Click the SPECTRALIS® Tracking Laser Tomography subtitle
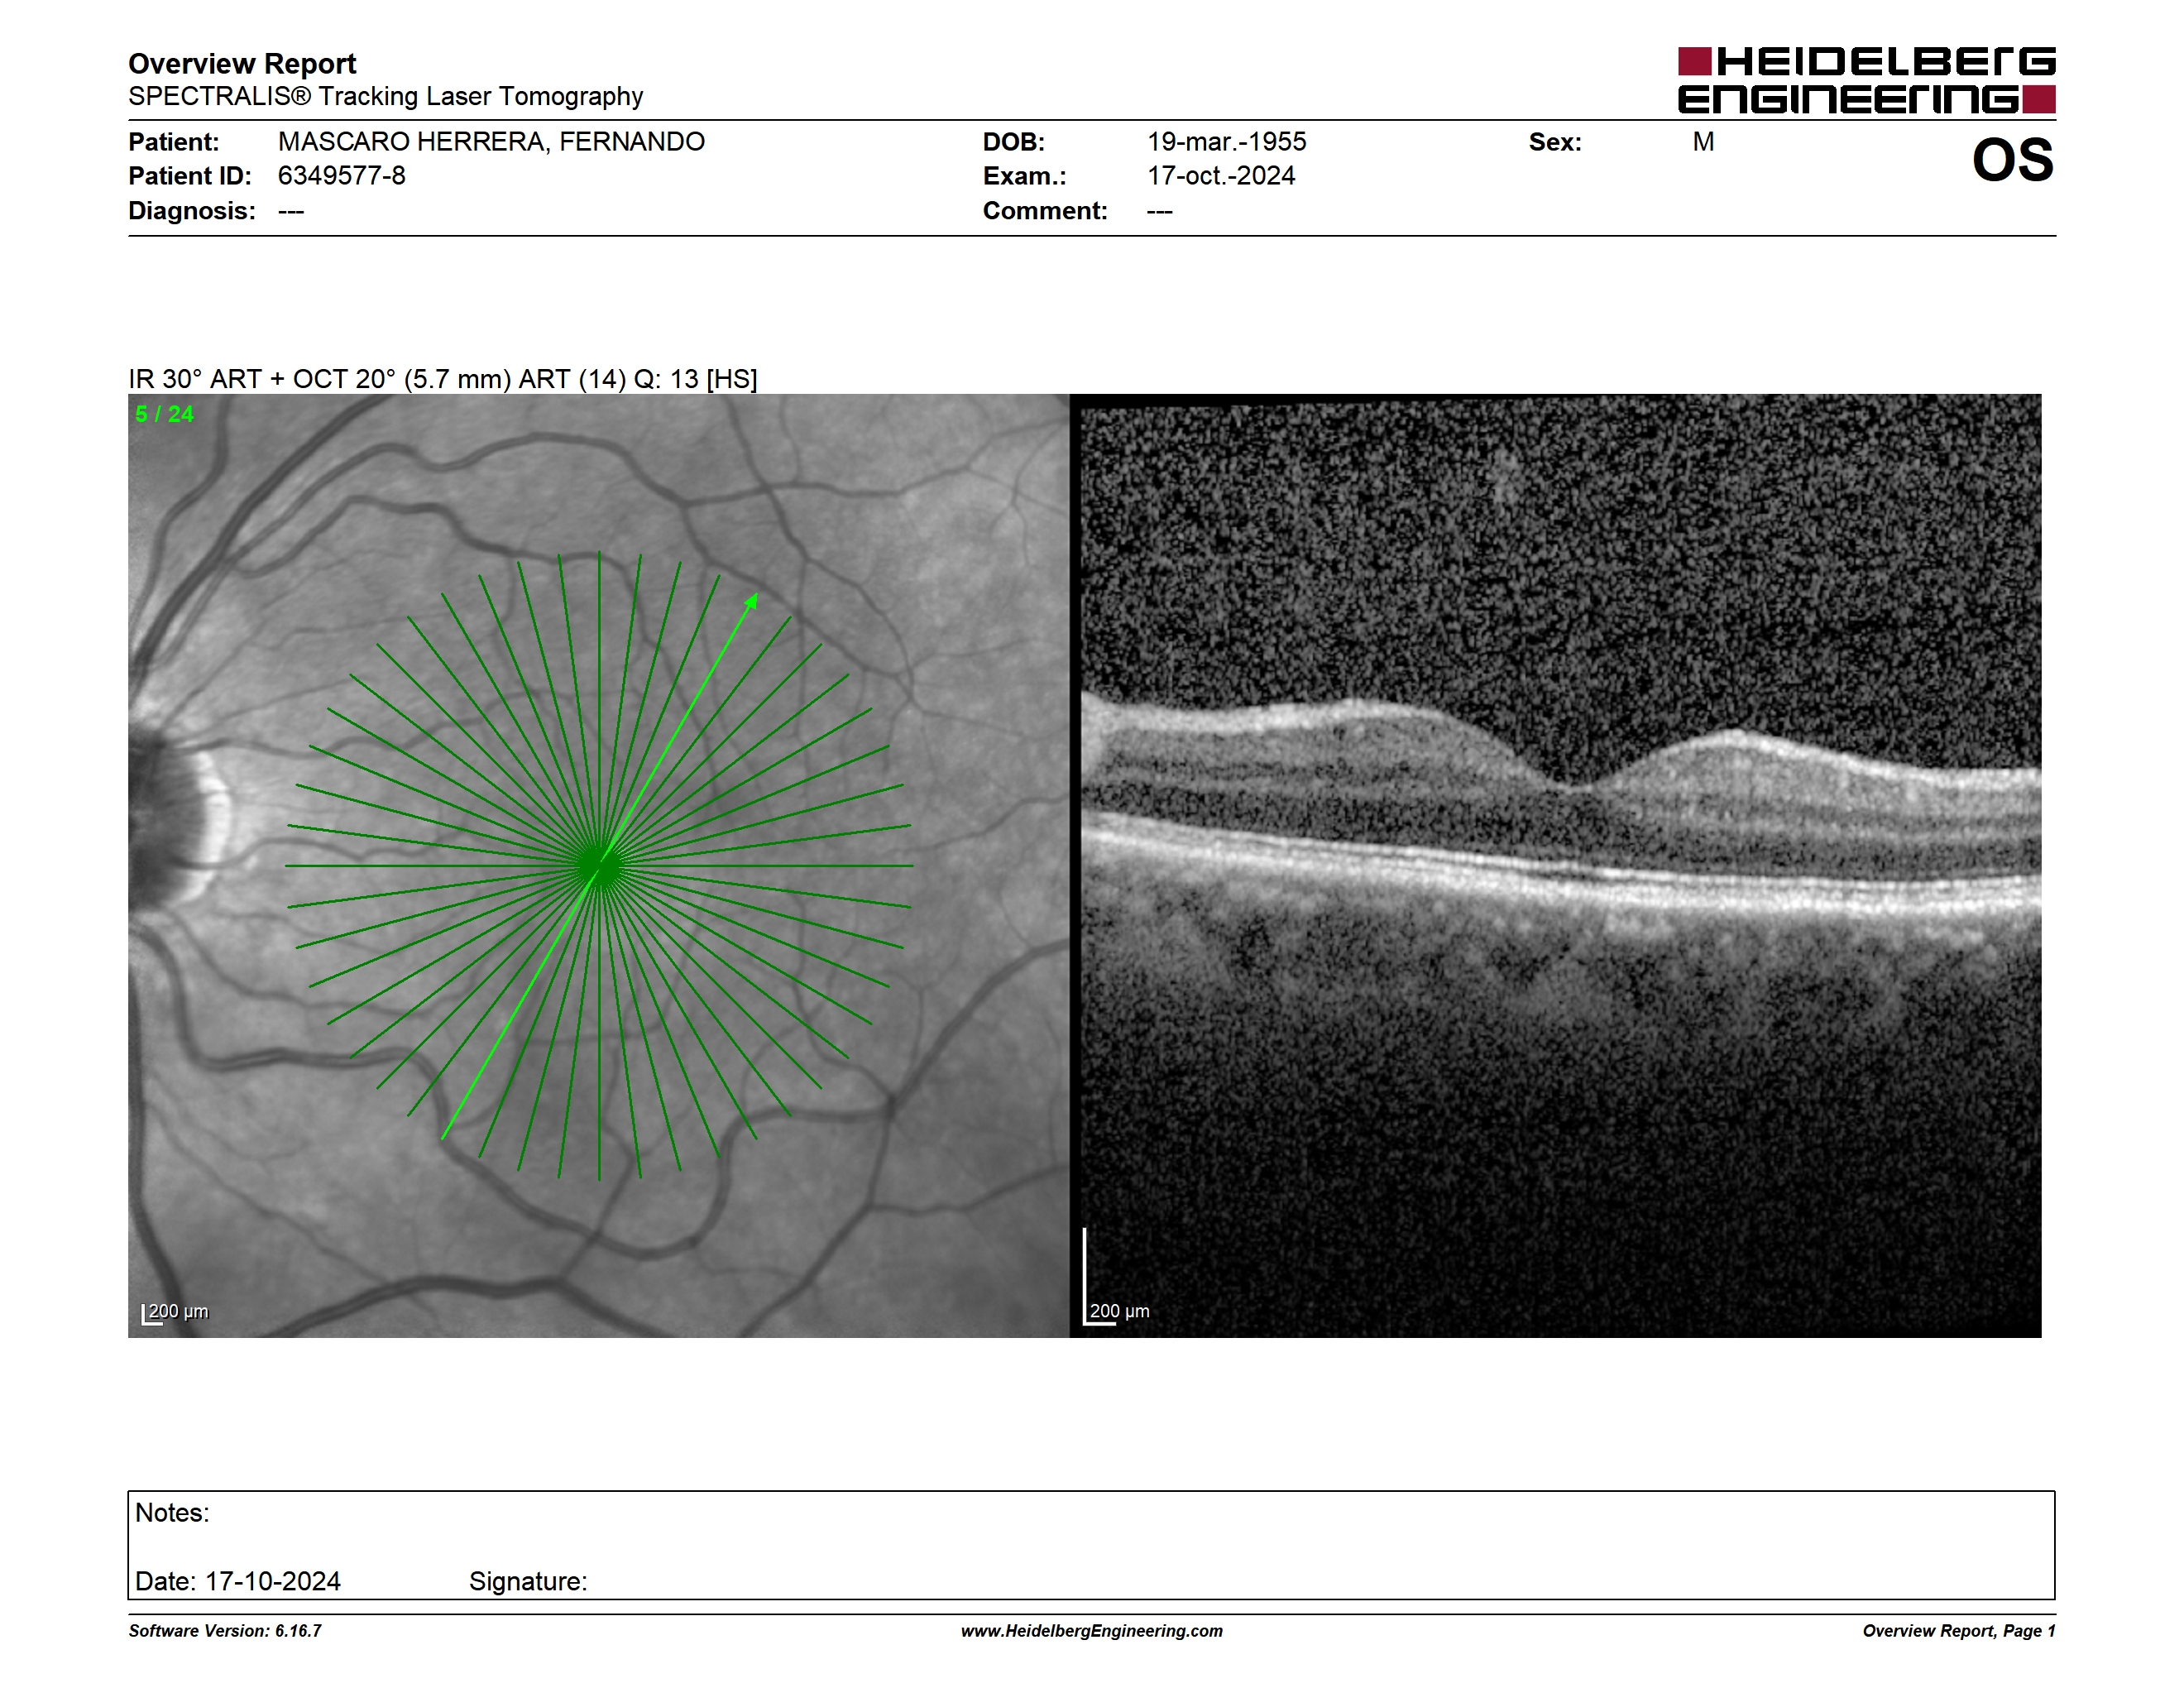2184x1688 pixels. 385,96
